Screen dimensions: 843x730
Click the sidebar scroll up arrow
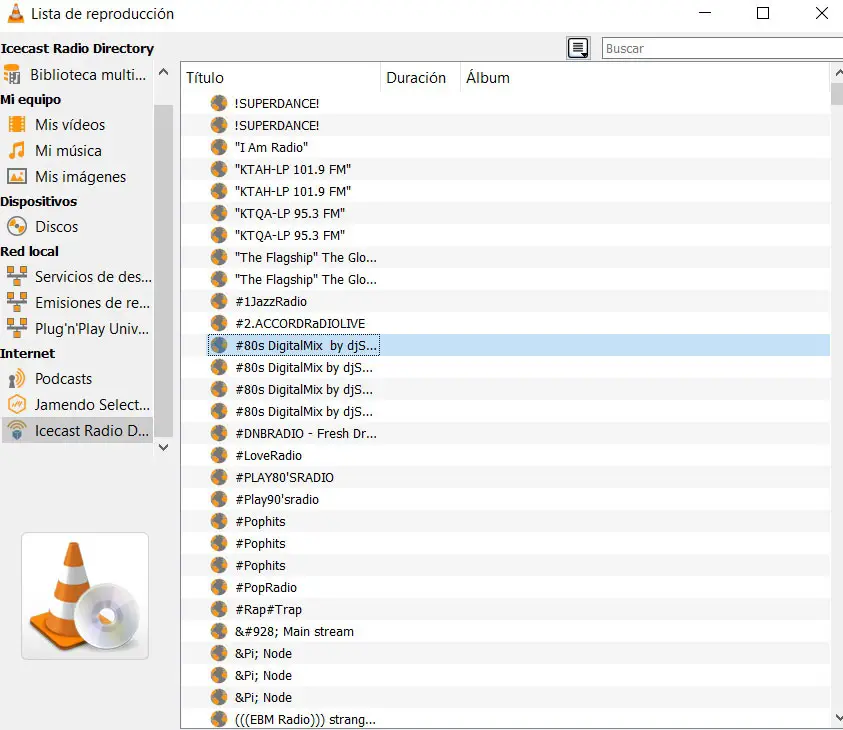(x=163, y=72)
